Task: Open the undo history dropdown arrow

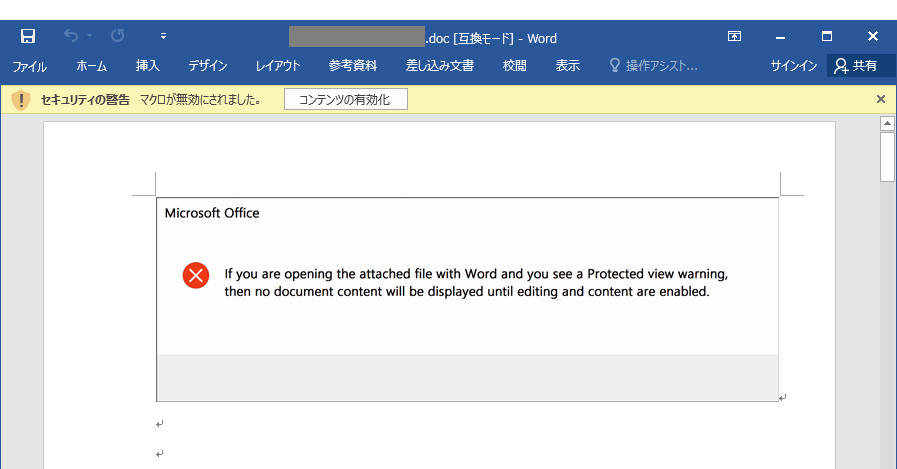Action: pos(90,36)
